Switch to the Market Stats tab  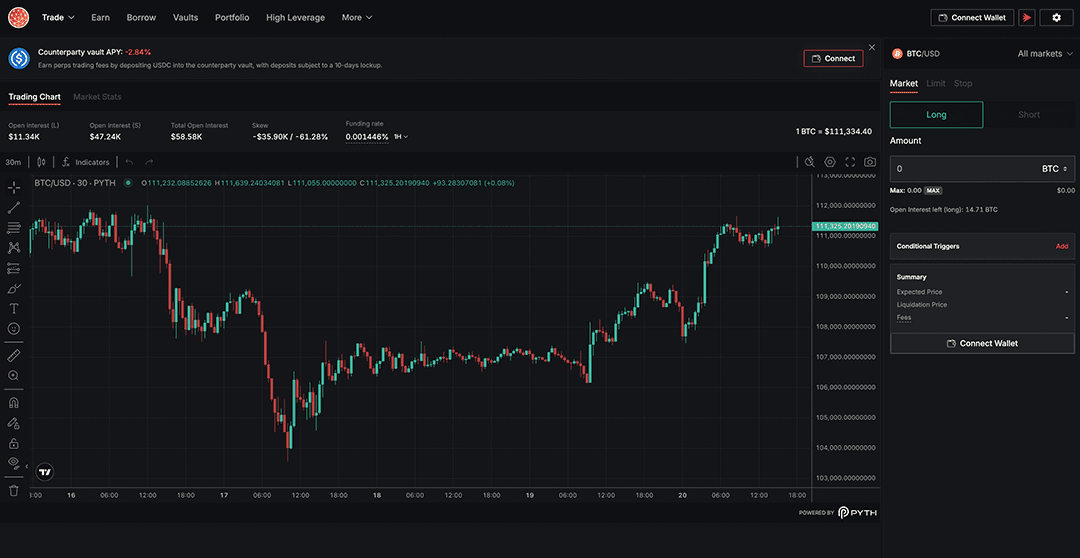[97, 97]
